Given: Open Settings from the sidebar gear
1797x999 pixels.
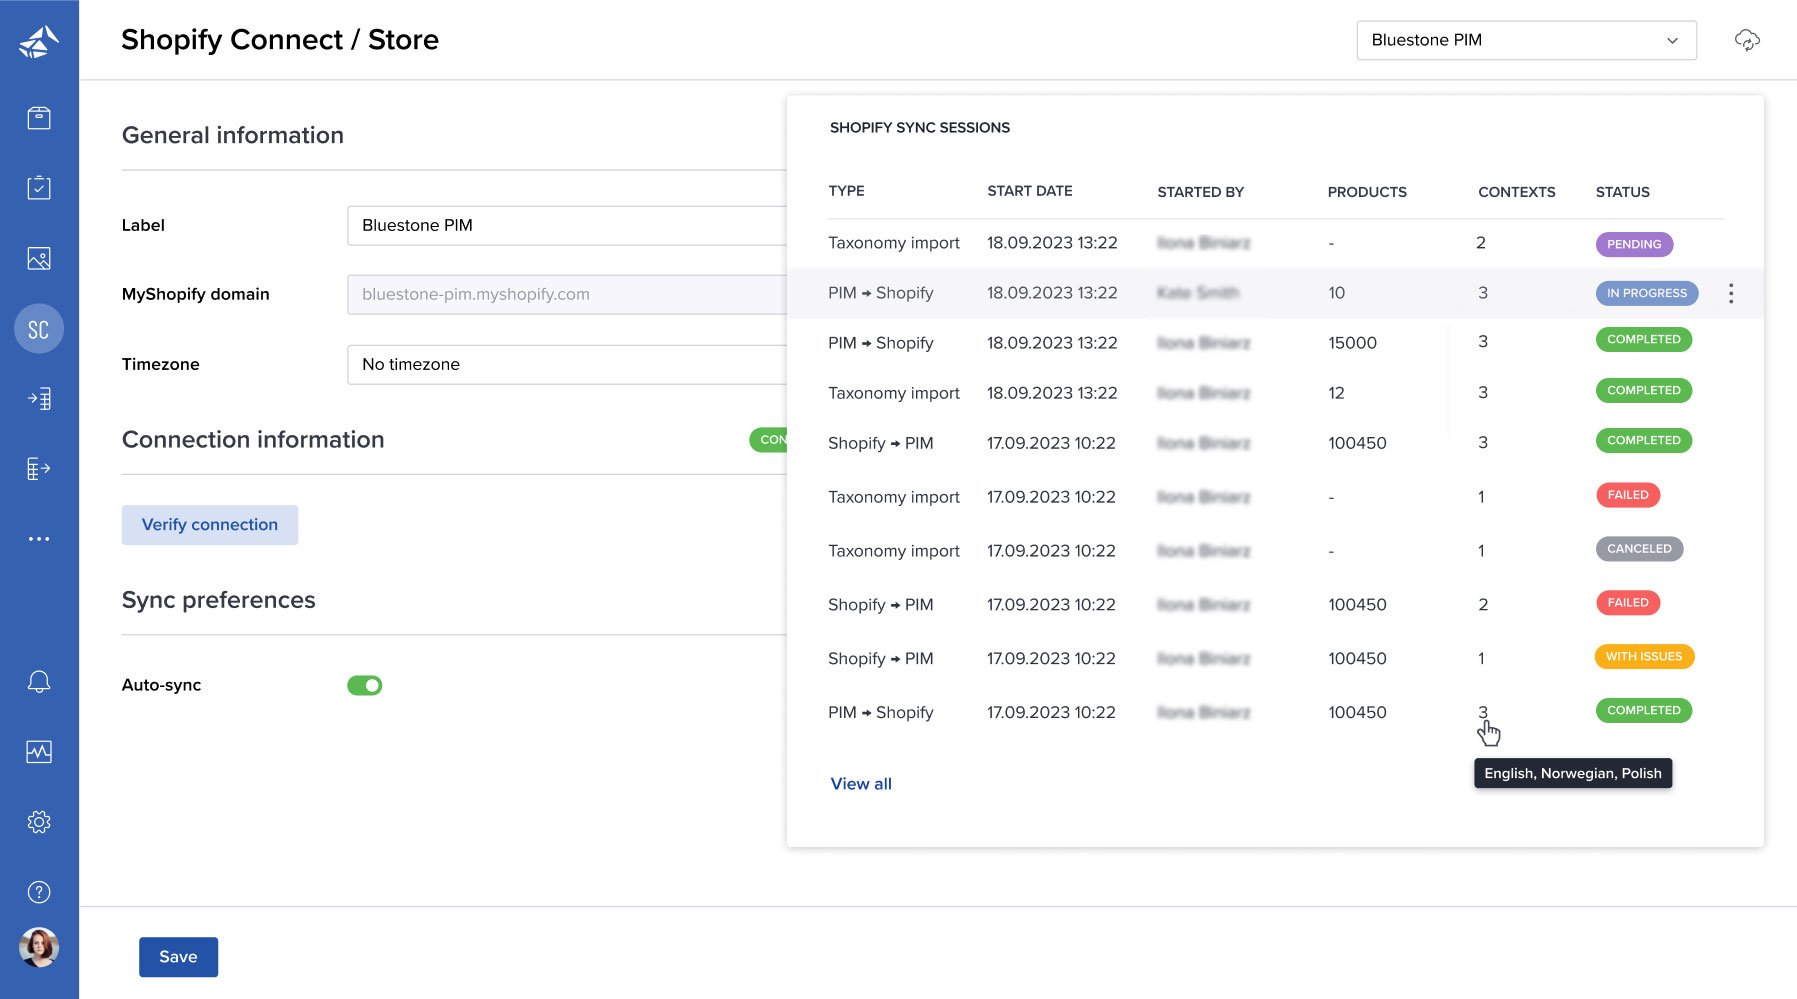Looking at the screenshot, I should point(39,821).
